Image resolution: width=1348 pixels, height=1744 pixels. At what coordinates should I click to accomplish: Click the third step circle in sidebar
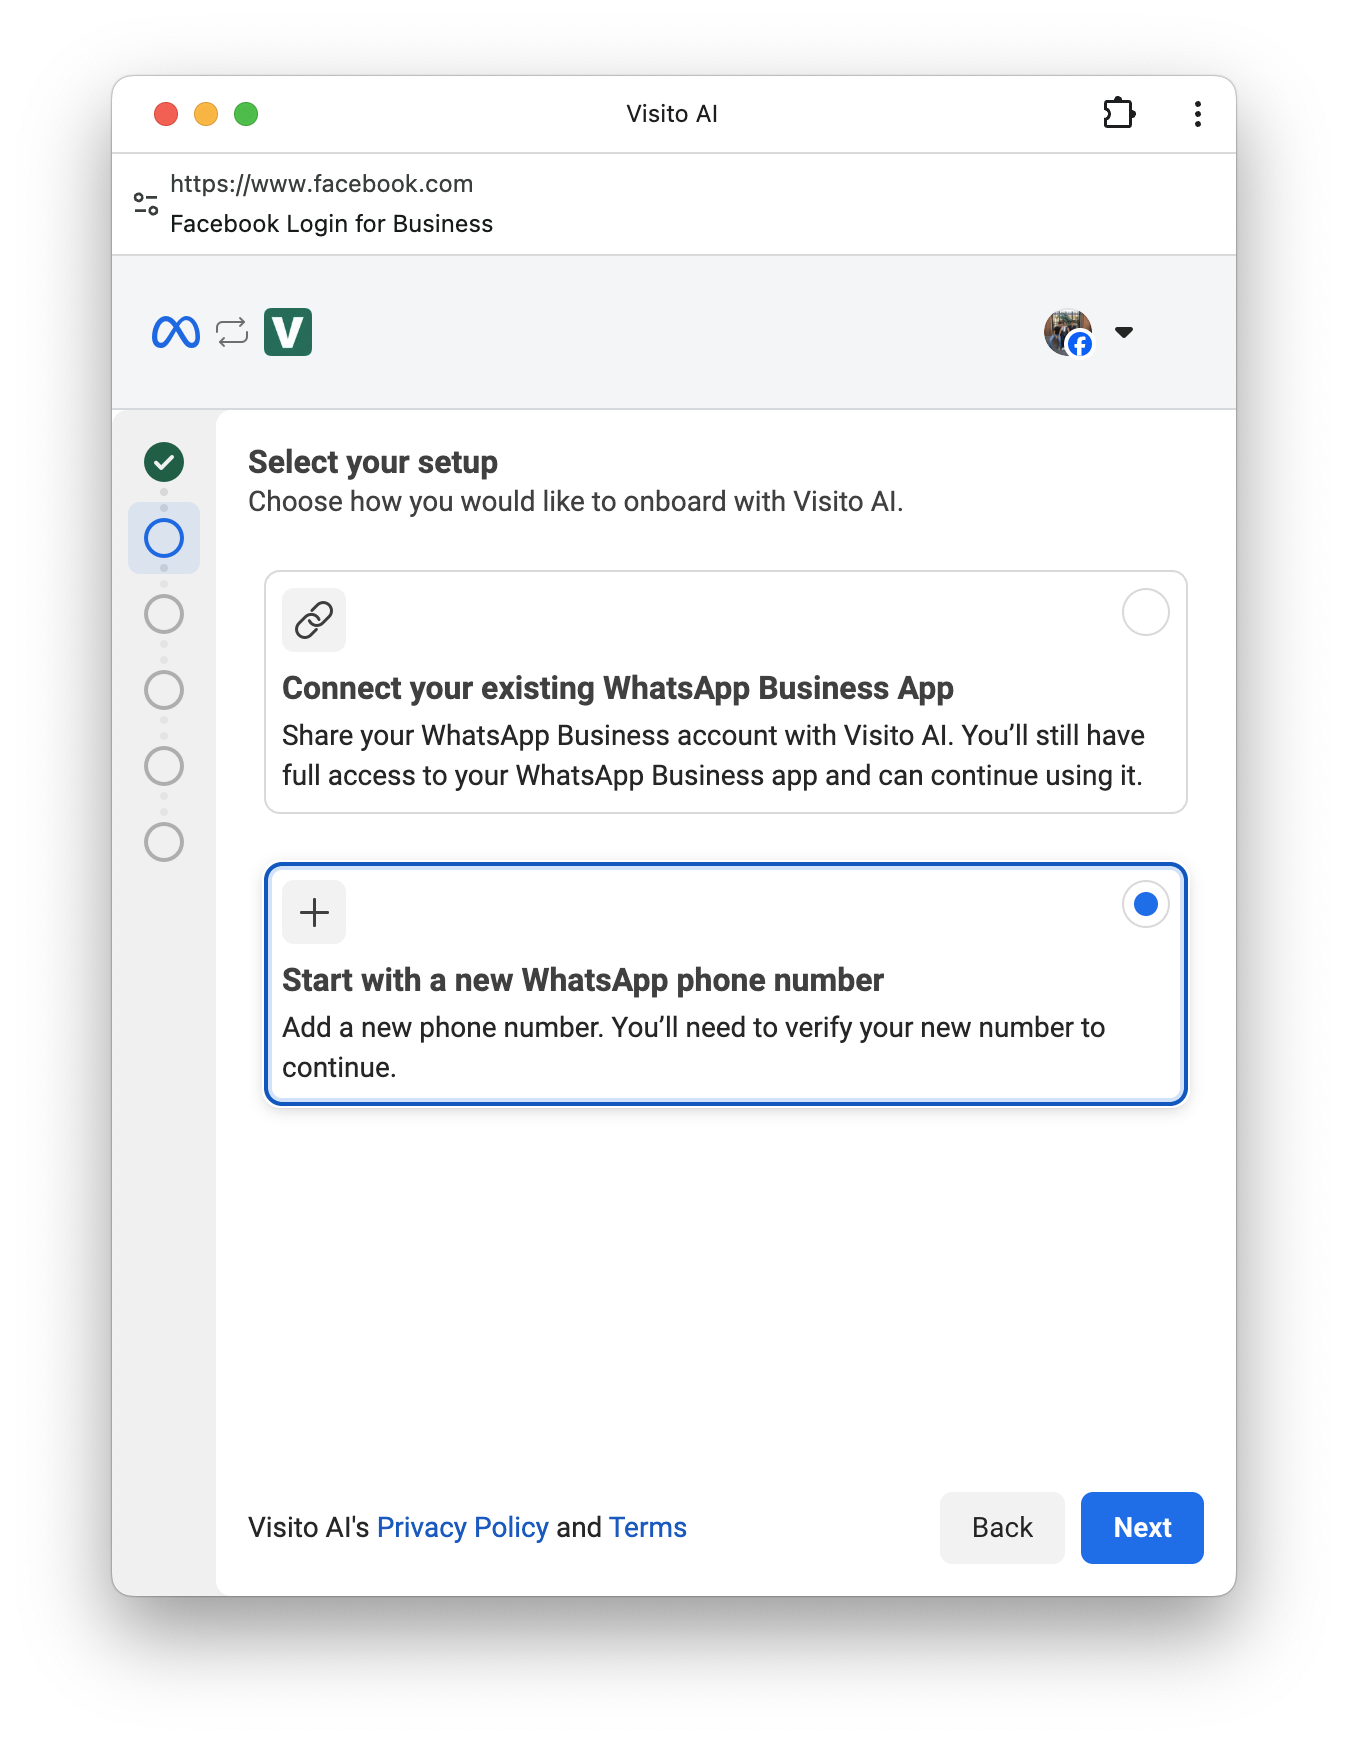[164, 614]
